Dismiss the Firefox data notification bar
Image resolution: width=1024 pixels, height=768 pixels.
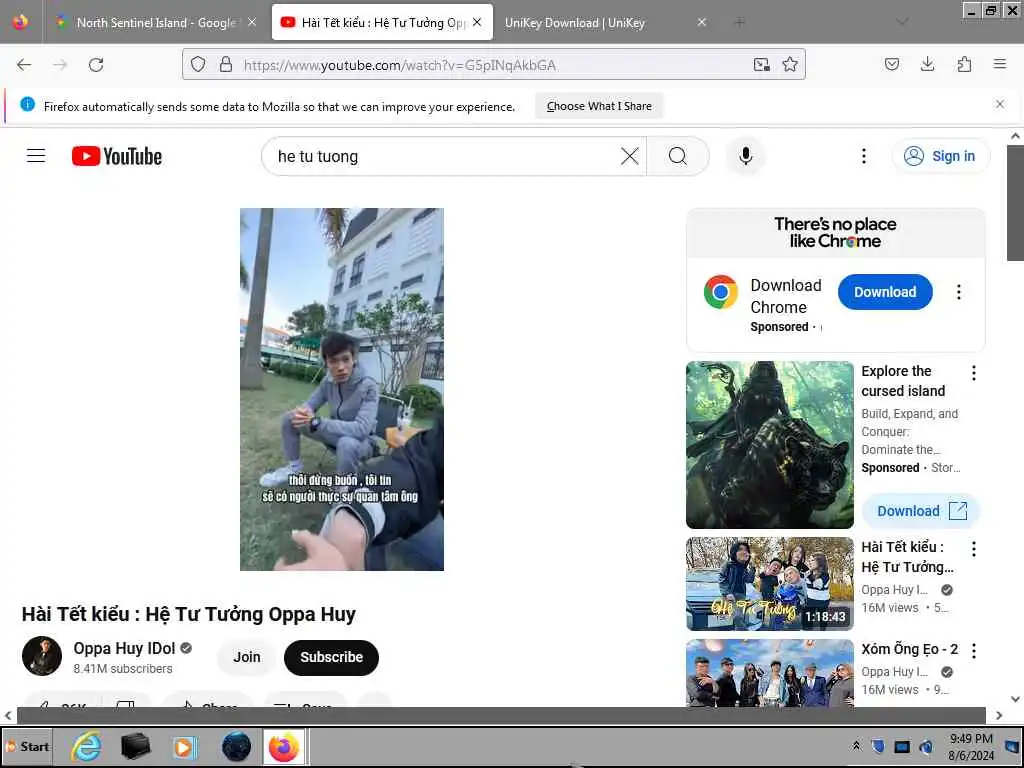point(1000,104)
